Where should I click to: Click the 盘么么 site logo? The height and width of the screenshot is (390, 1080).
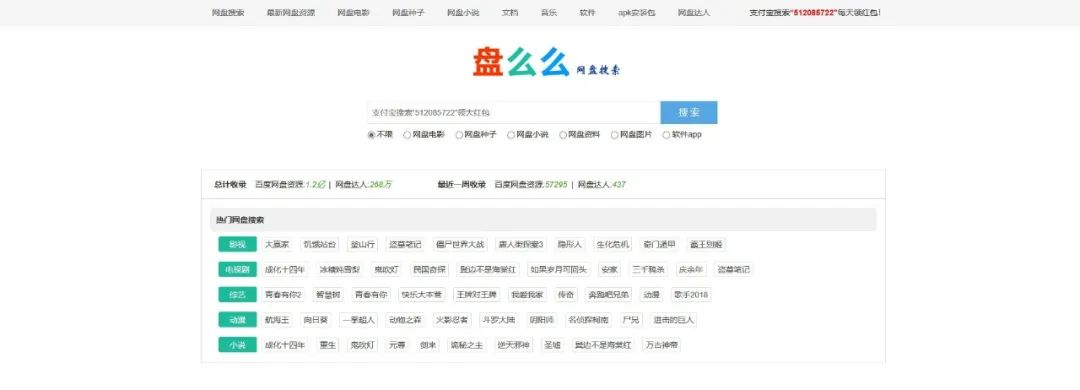click(546, 62)
